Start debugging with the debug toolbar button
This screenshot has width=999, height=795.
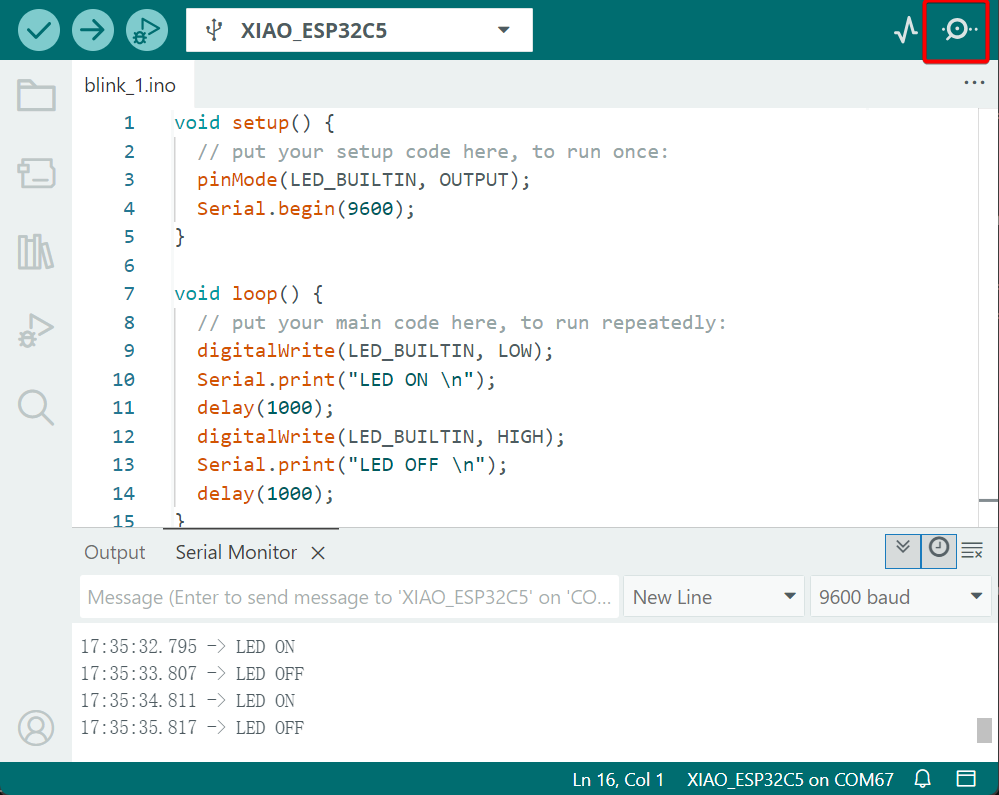(147, 30)
